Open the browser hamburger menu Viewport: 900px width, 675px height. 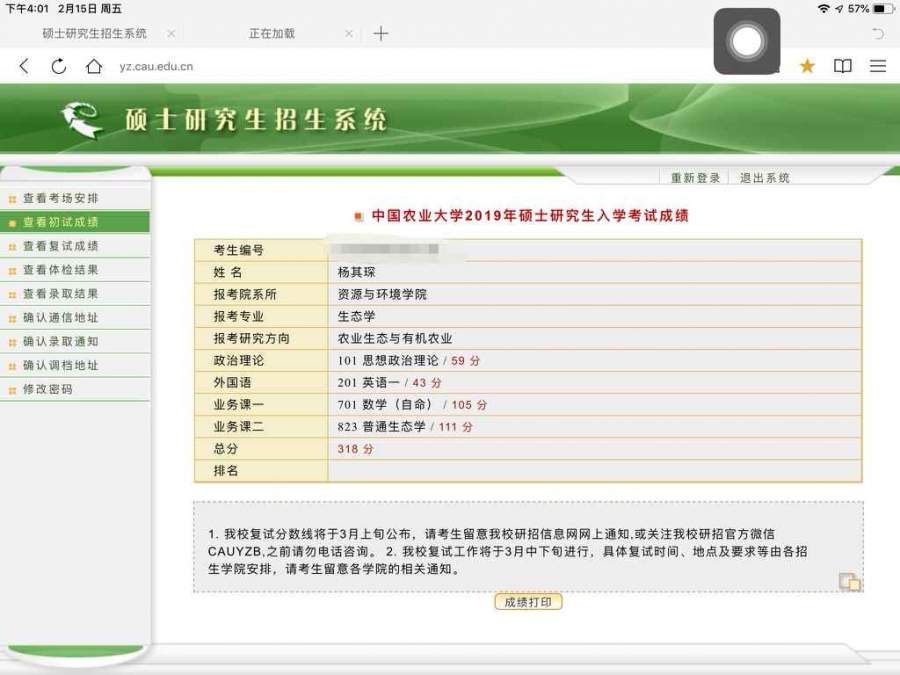[x=878, y=66]
